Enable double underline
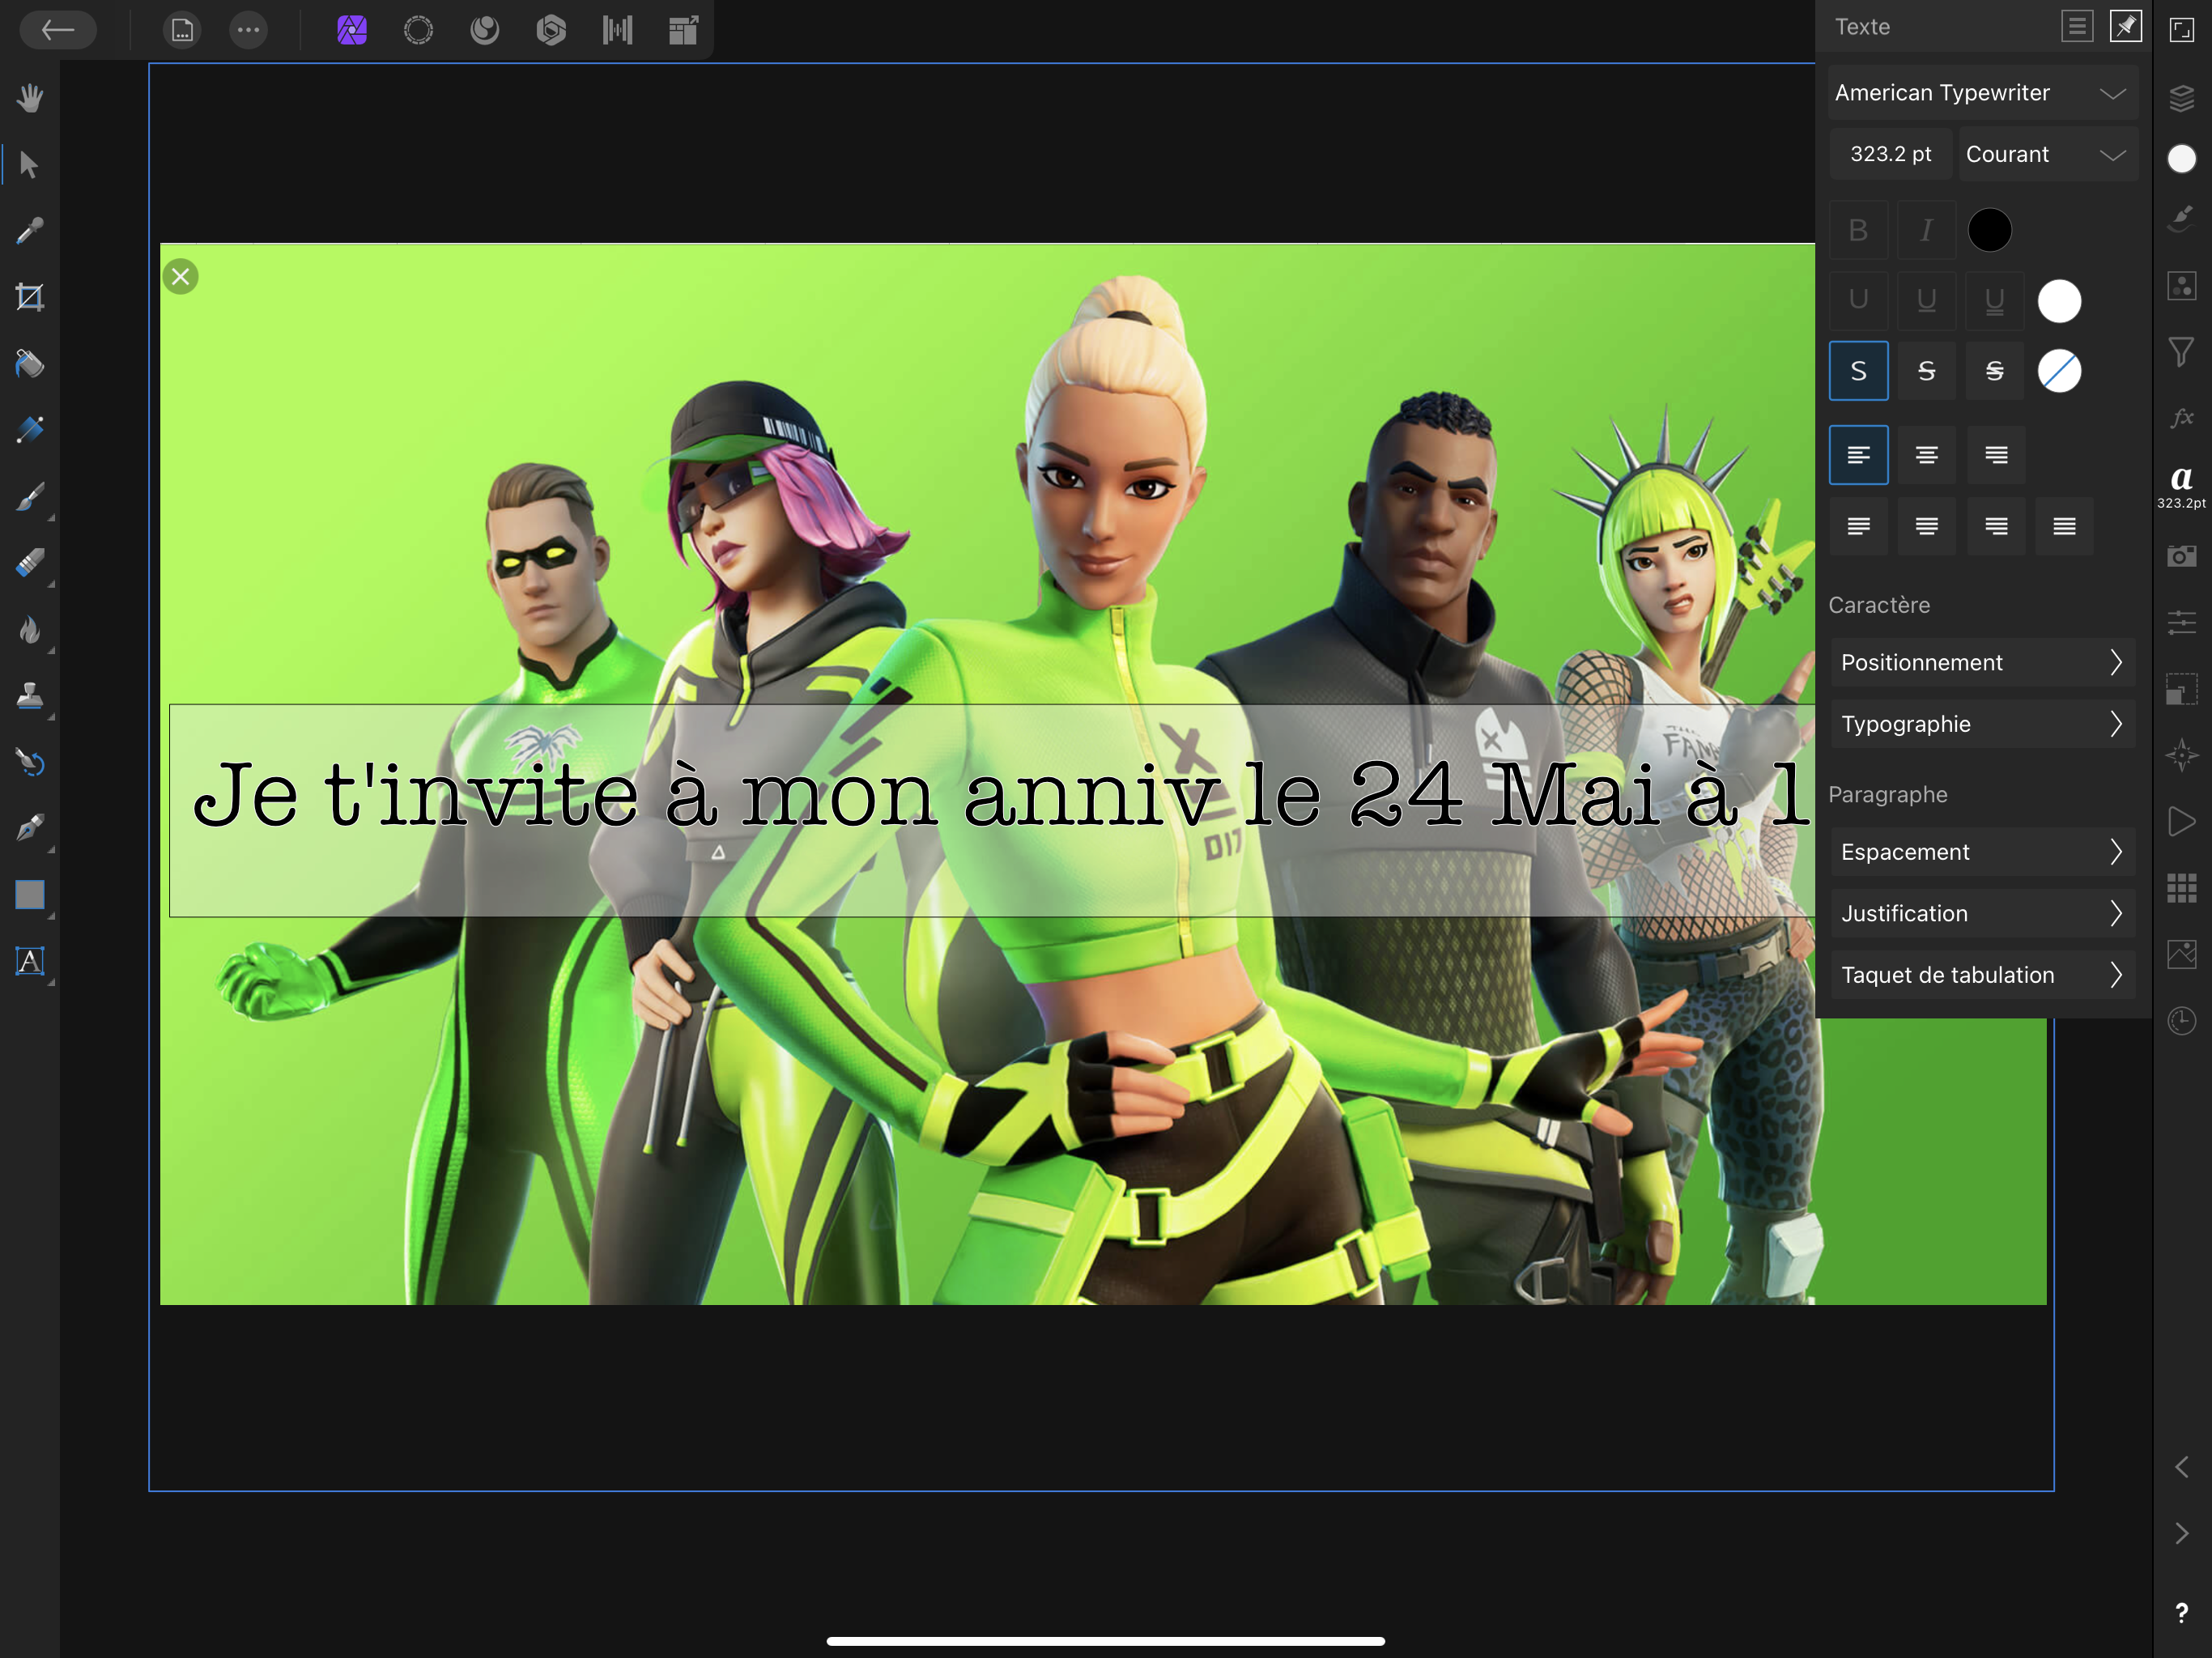 [x=1994, y=300]
